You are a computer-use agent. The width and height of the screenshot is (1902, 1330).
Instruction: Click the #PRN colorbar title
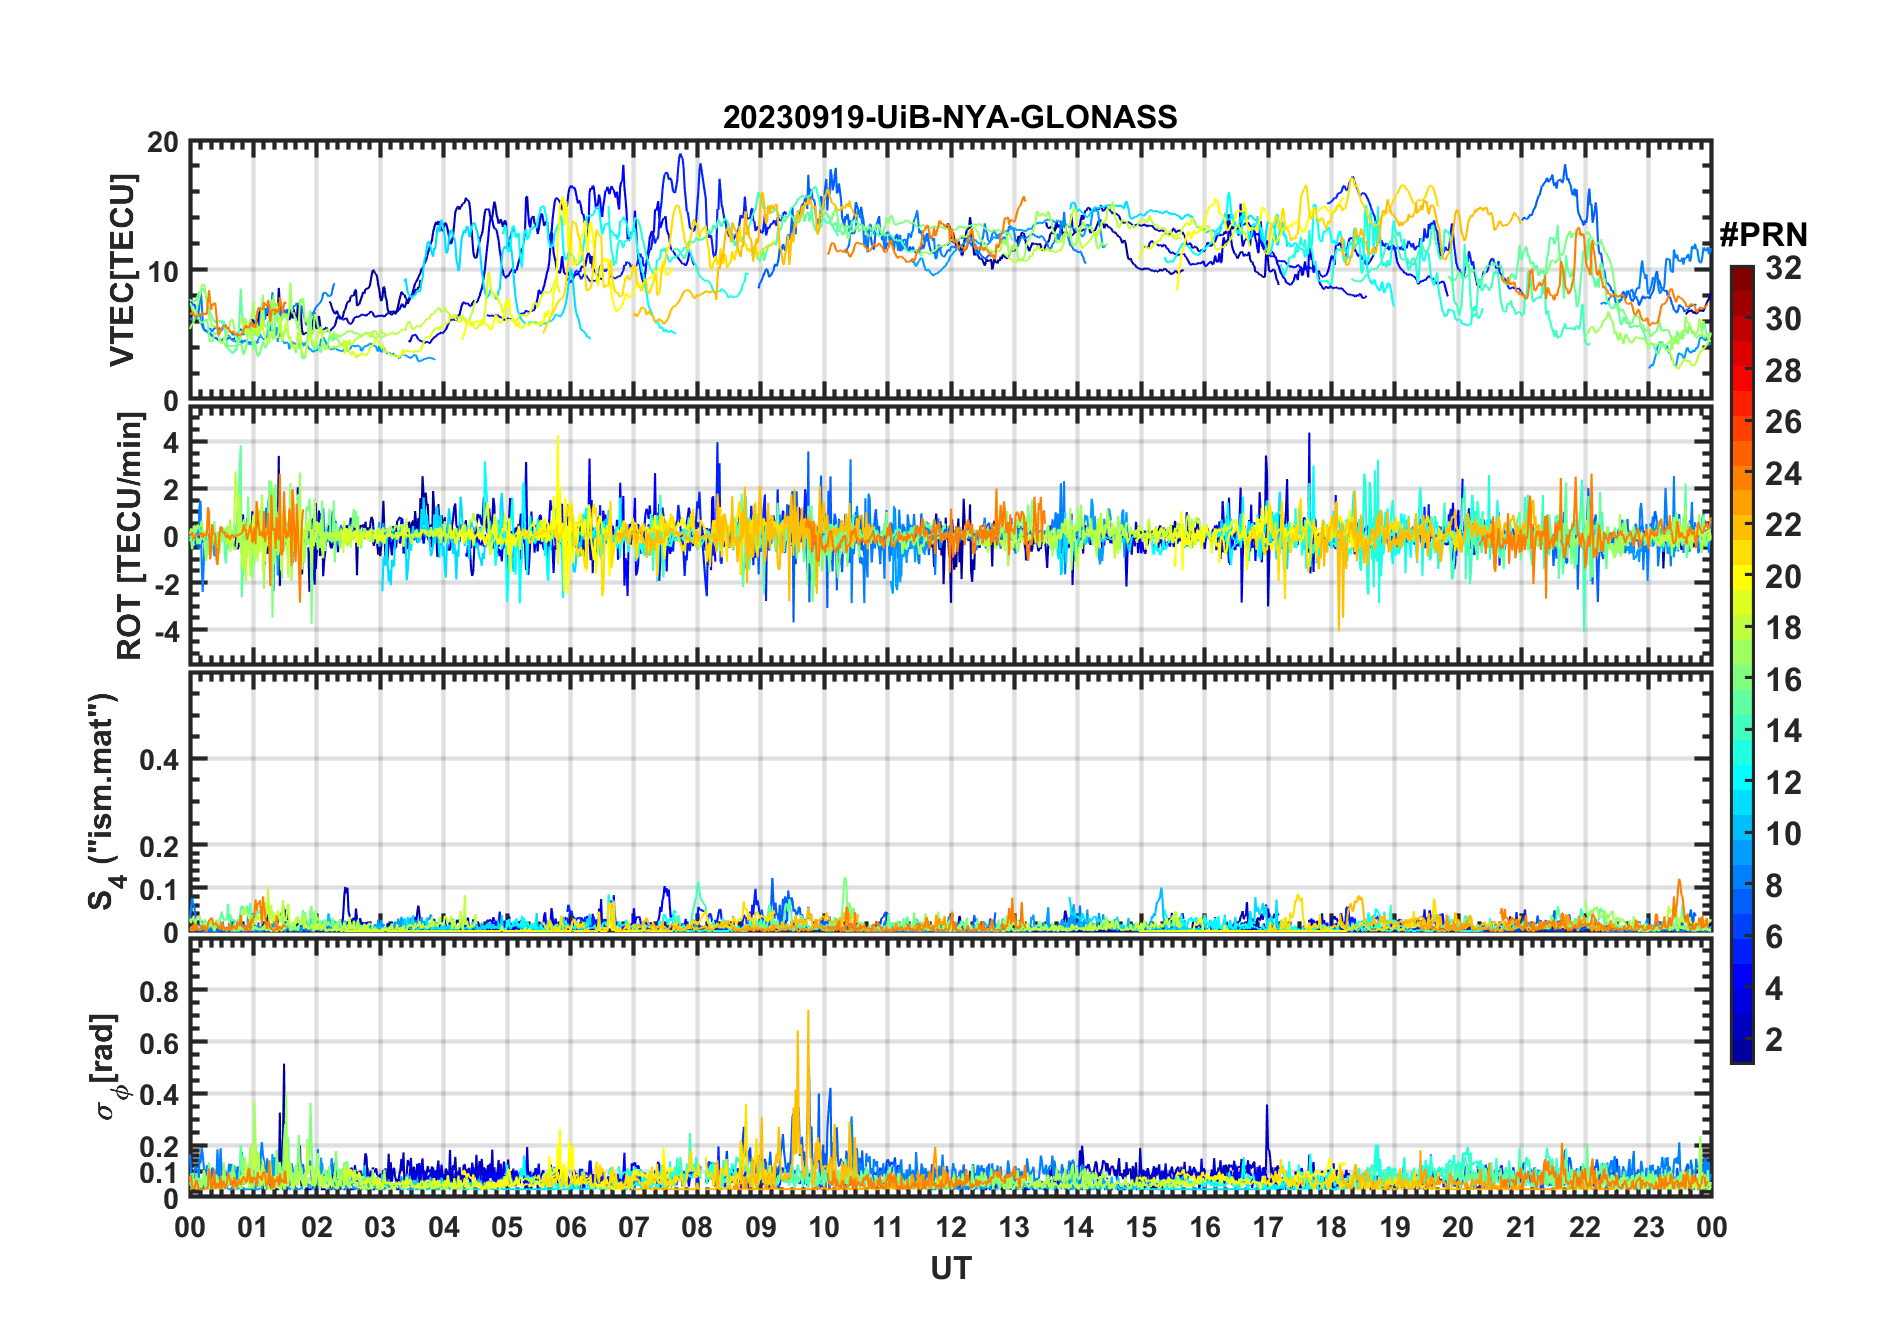(x=1763, y=235)
